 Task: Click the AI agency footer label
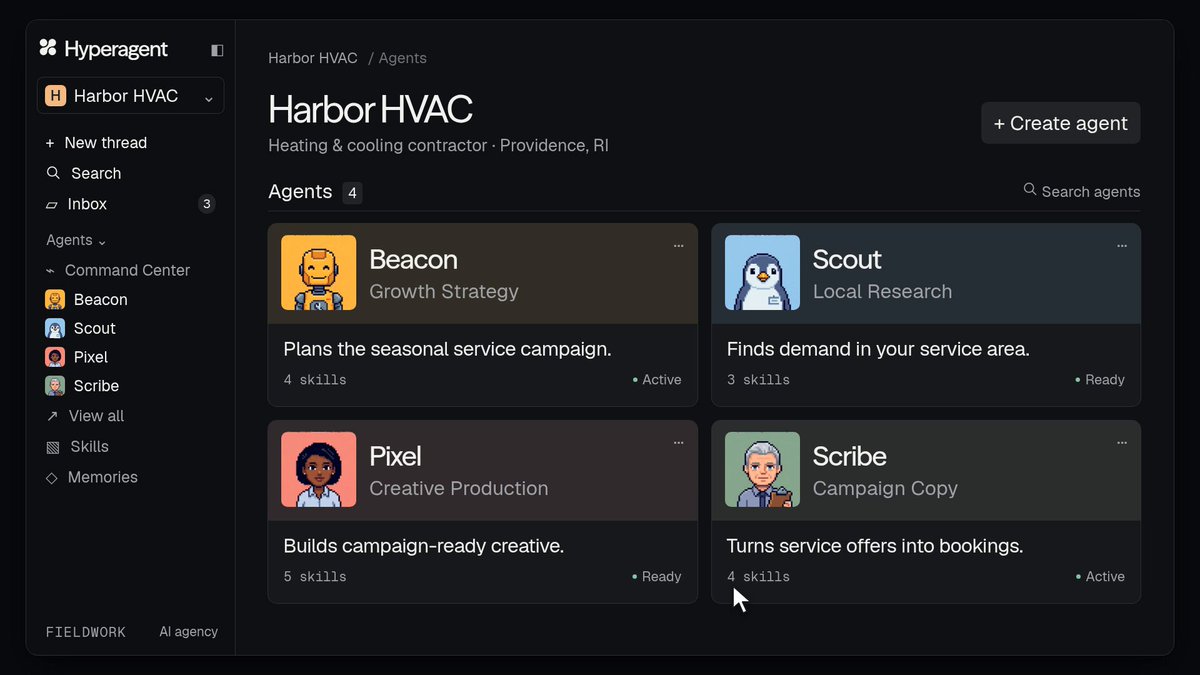pyautogui.click(x=188, y=632)
